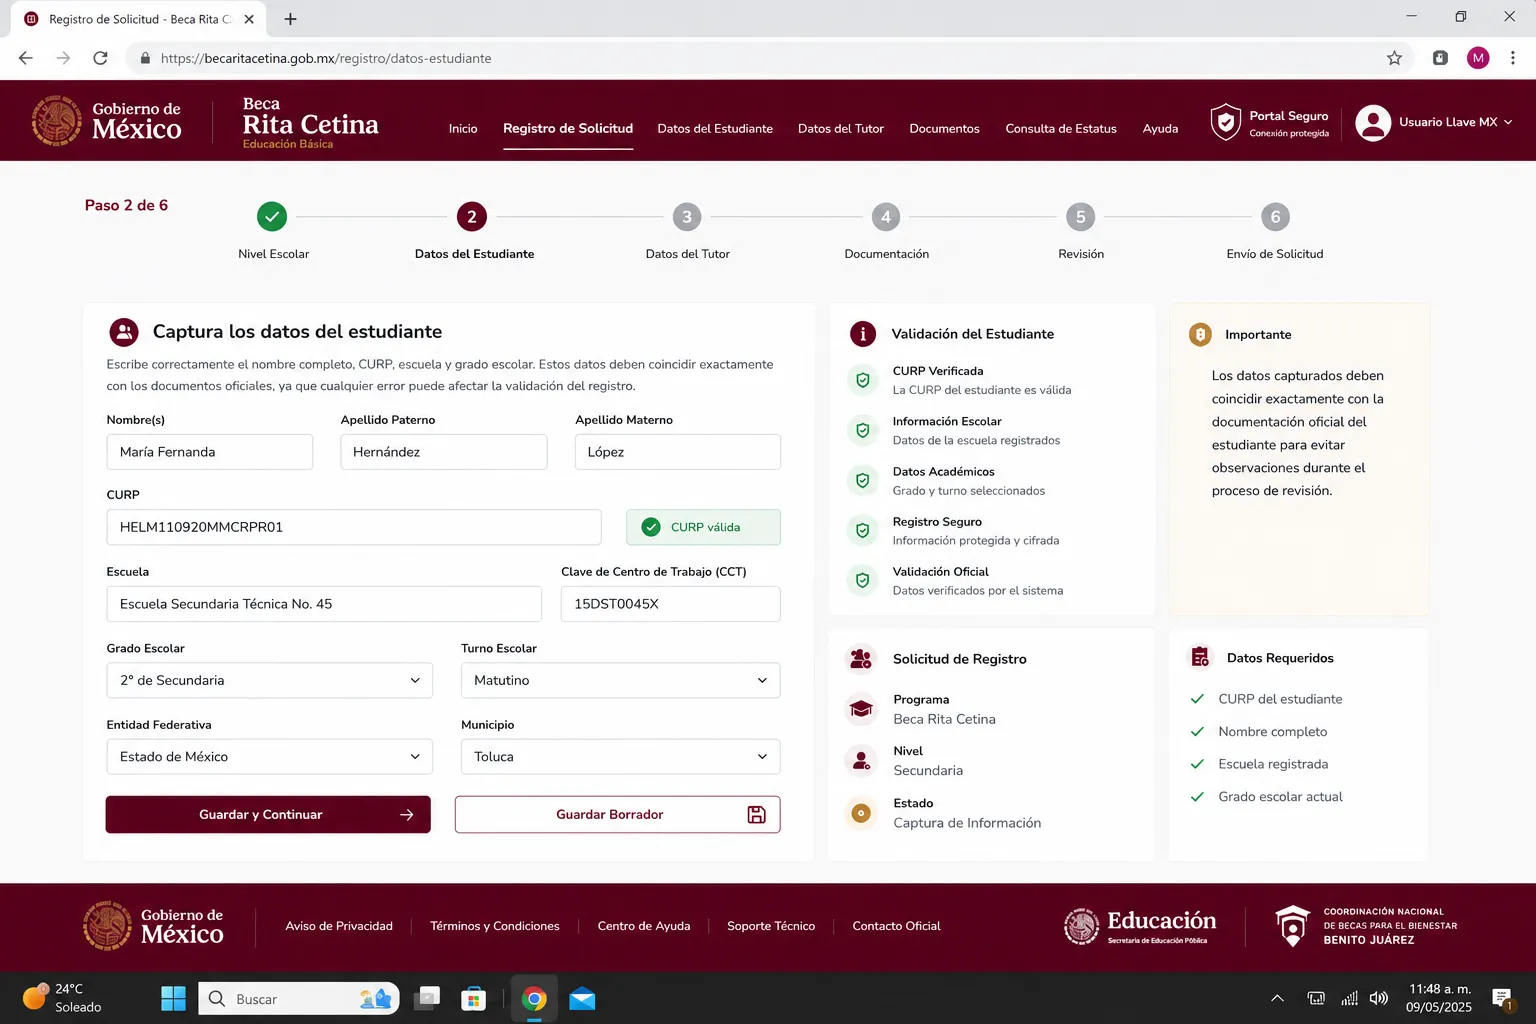Click the Nombre(s) field with María Fernanda
The width and height of the screenshot is (1536, 1024).
(210, 452)
